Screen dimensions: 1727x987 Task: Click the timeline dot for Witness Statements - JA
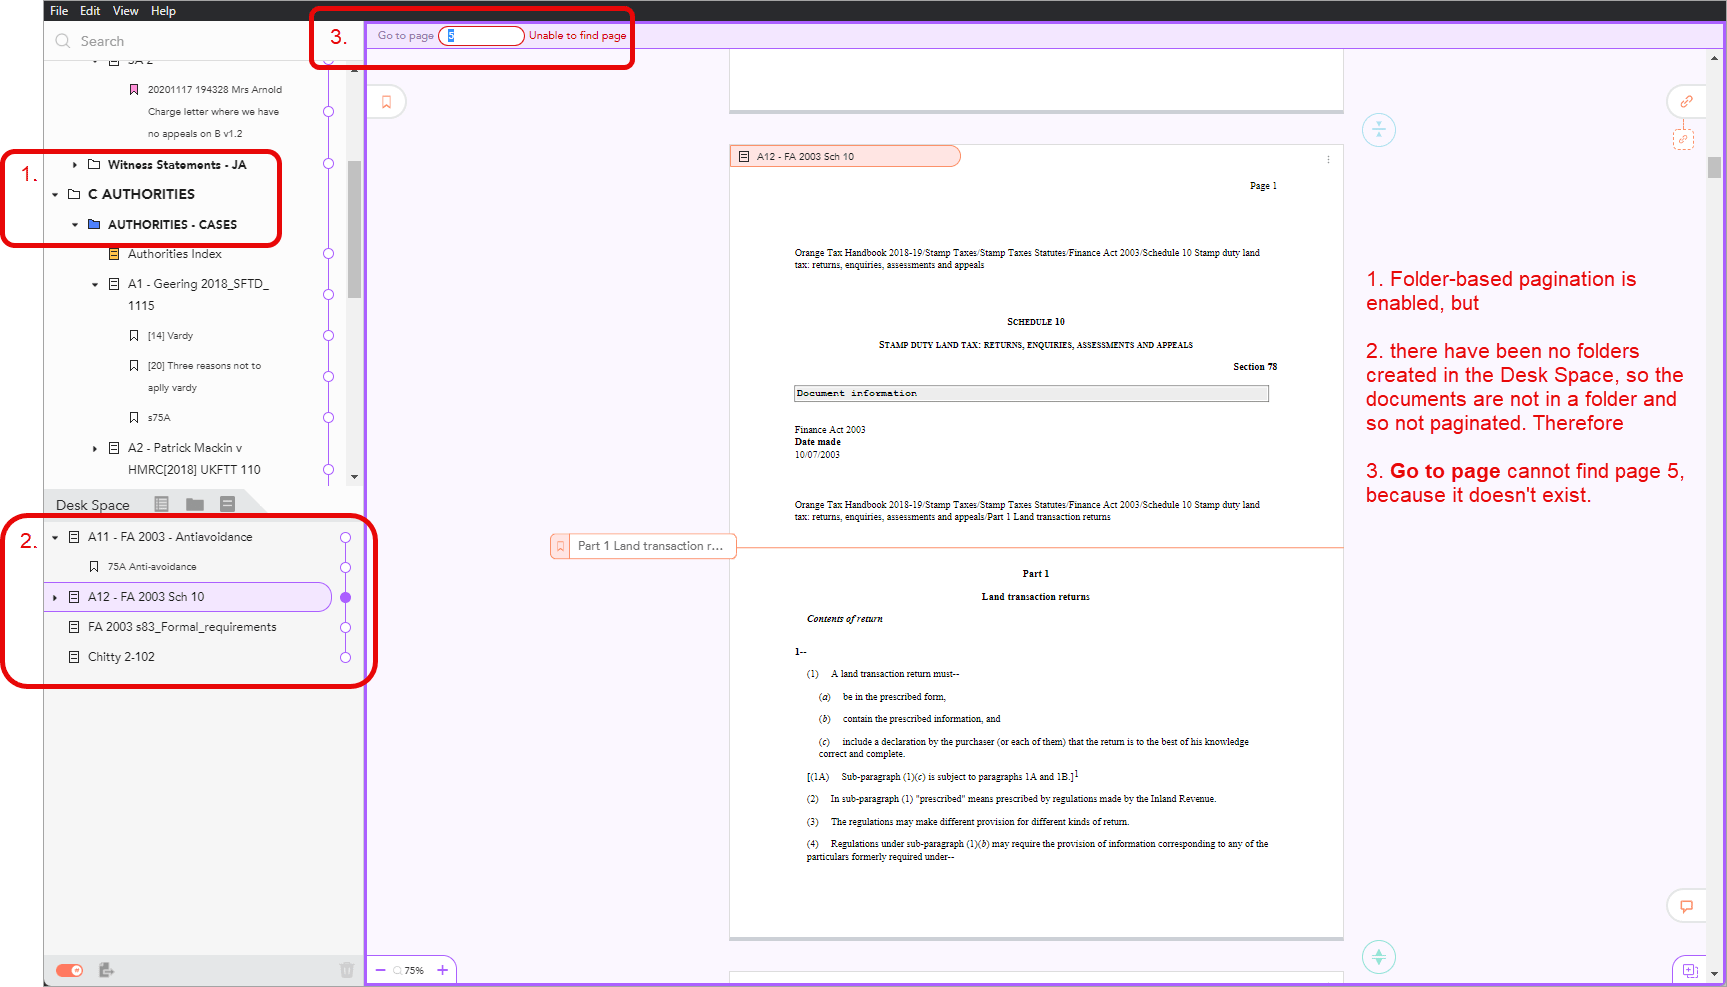(x=328, y=163)
